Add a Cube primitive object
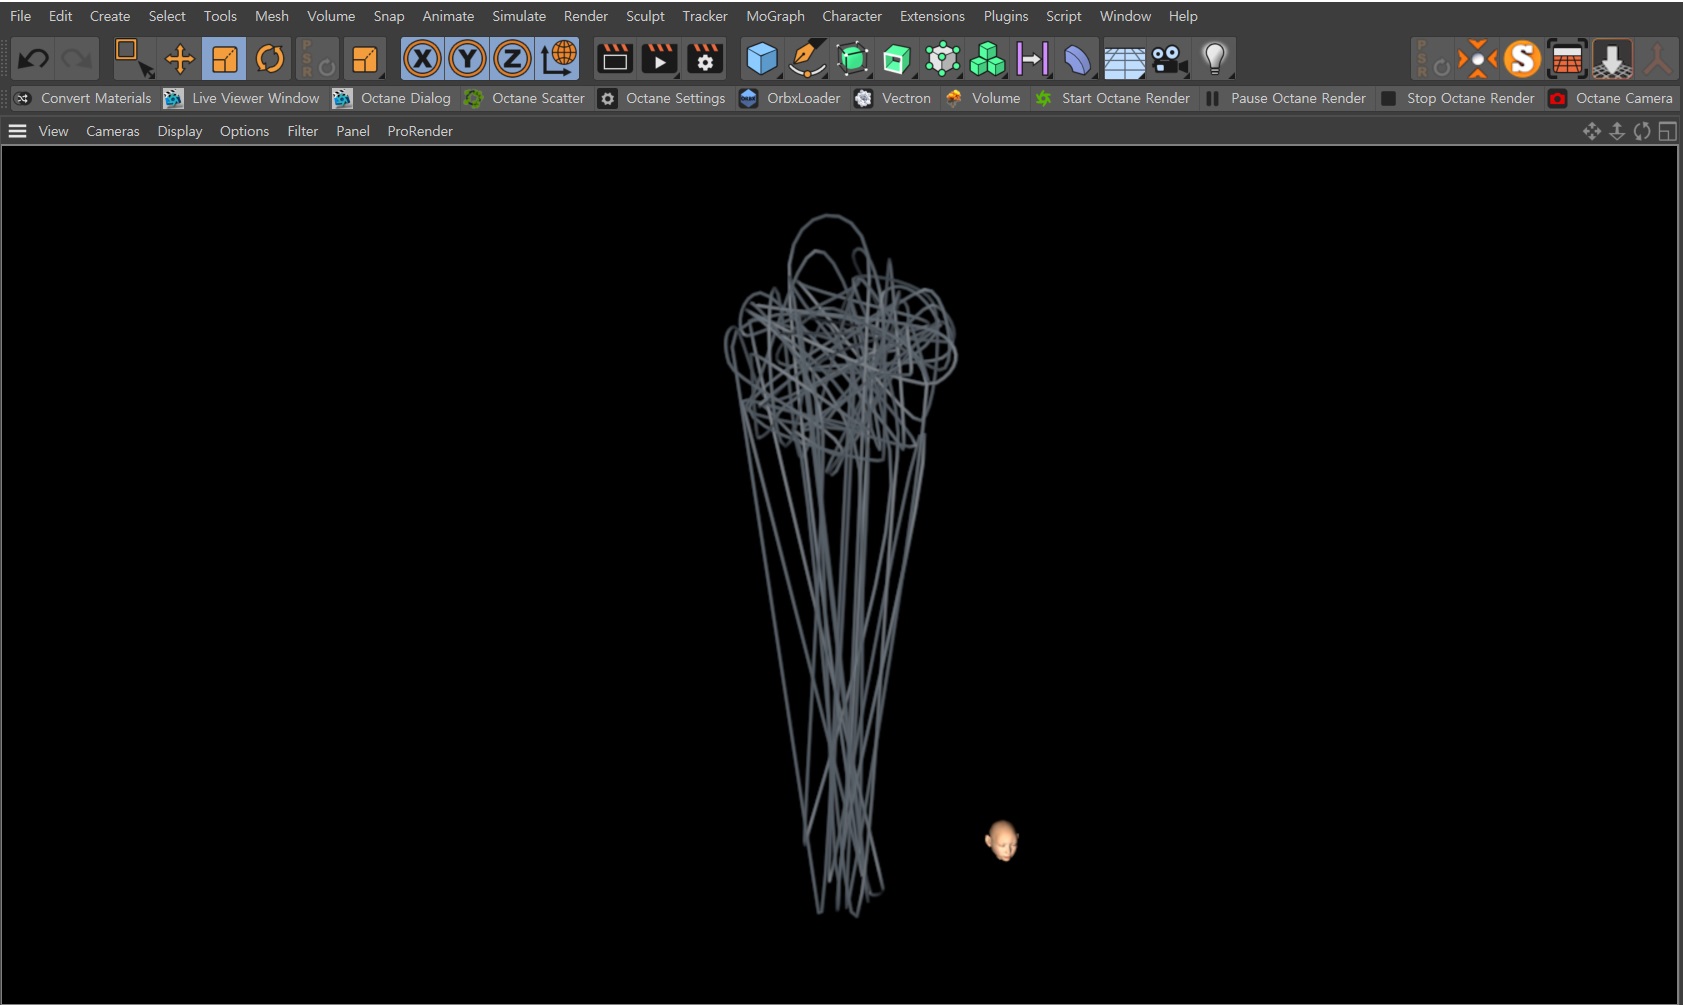The height and width of the screenshot is (1005, 1683). click(762, 59)
